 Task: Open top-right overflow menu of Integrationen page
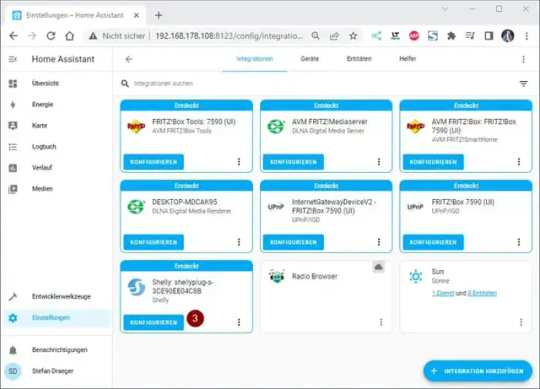(x=523, y=59)
